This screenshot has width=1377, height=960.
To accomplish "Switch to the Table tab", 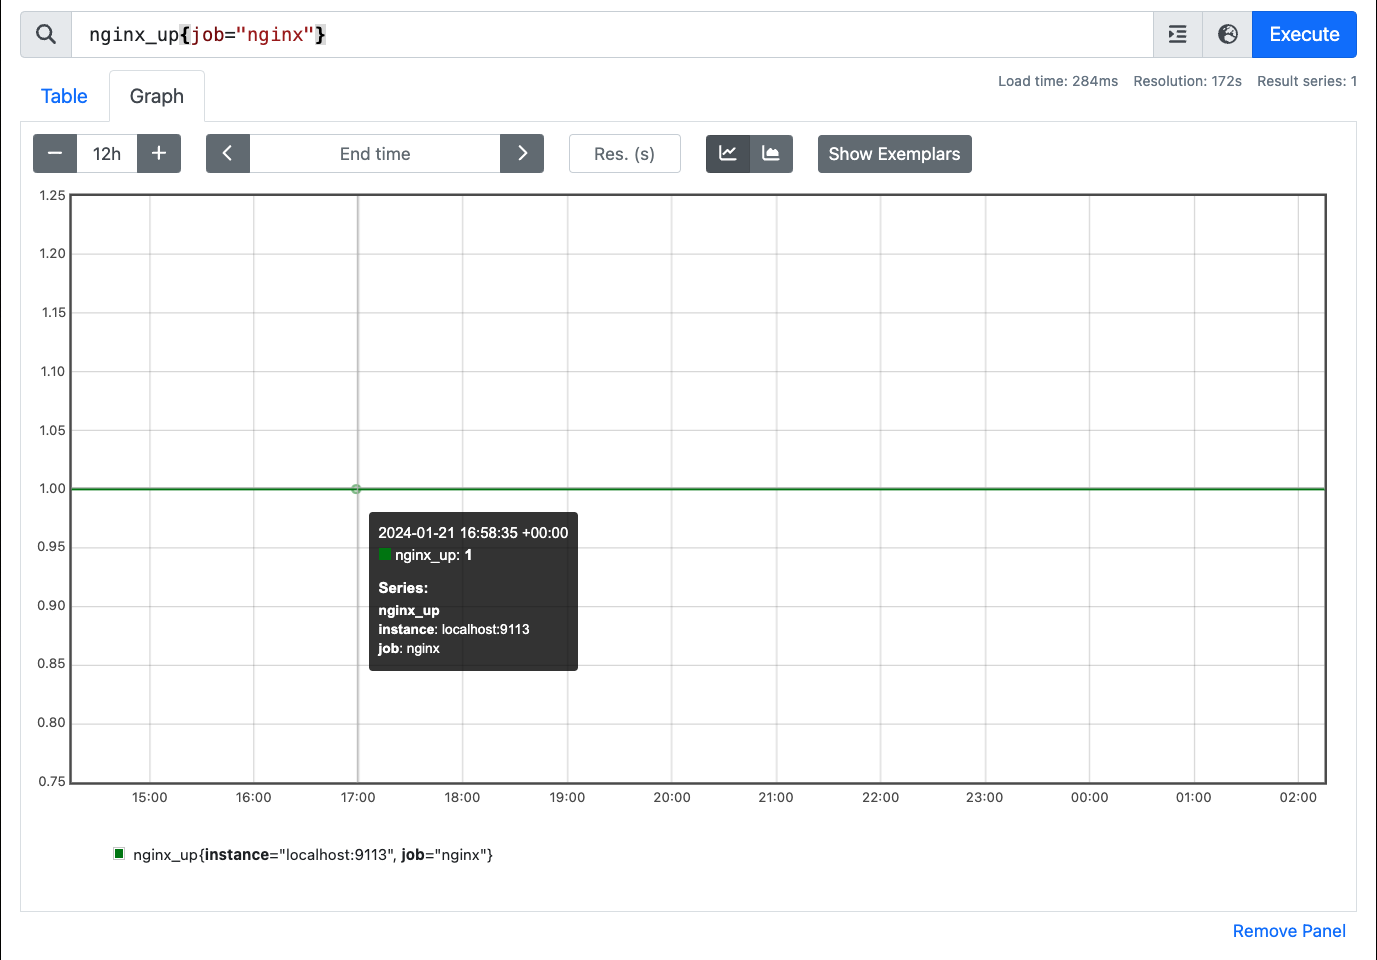I will pos(64,96).
